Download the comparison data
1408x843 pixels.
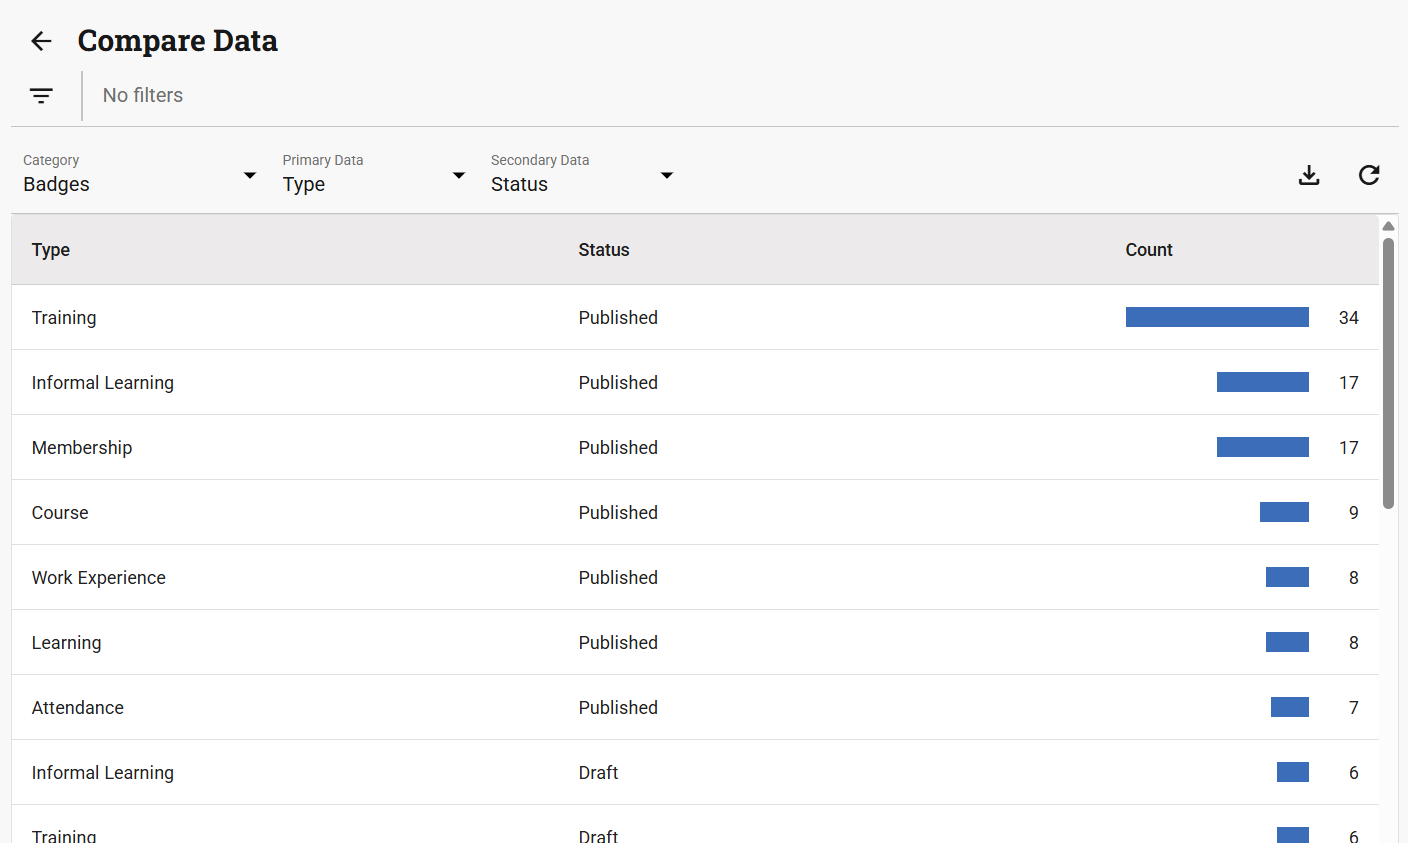[1309, 175]
